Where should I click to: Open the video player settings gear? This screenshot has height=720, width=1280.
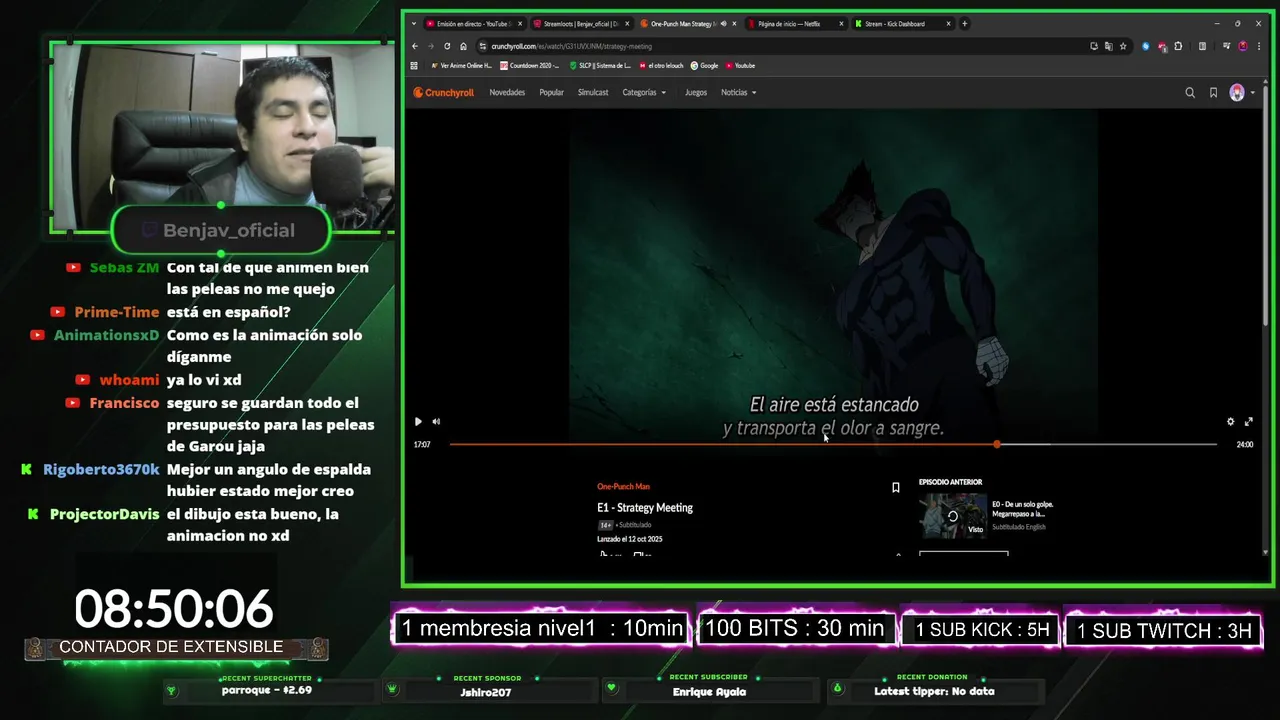click(1230, 422)
